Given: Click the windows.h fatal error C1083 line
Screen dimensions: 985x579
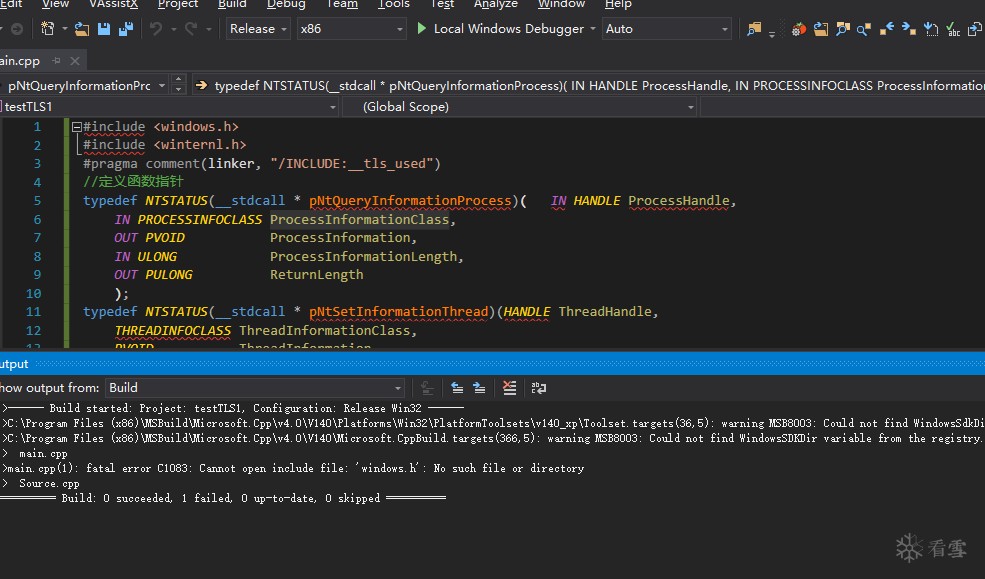Looking at the screenshot, I should (x=293, y=468).
